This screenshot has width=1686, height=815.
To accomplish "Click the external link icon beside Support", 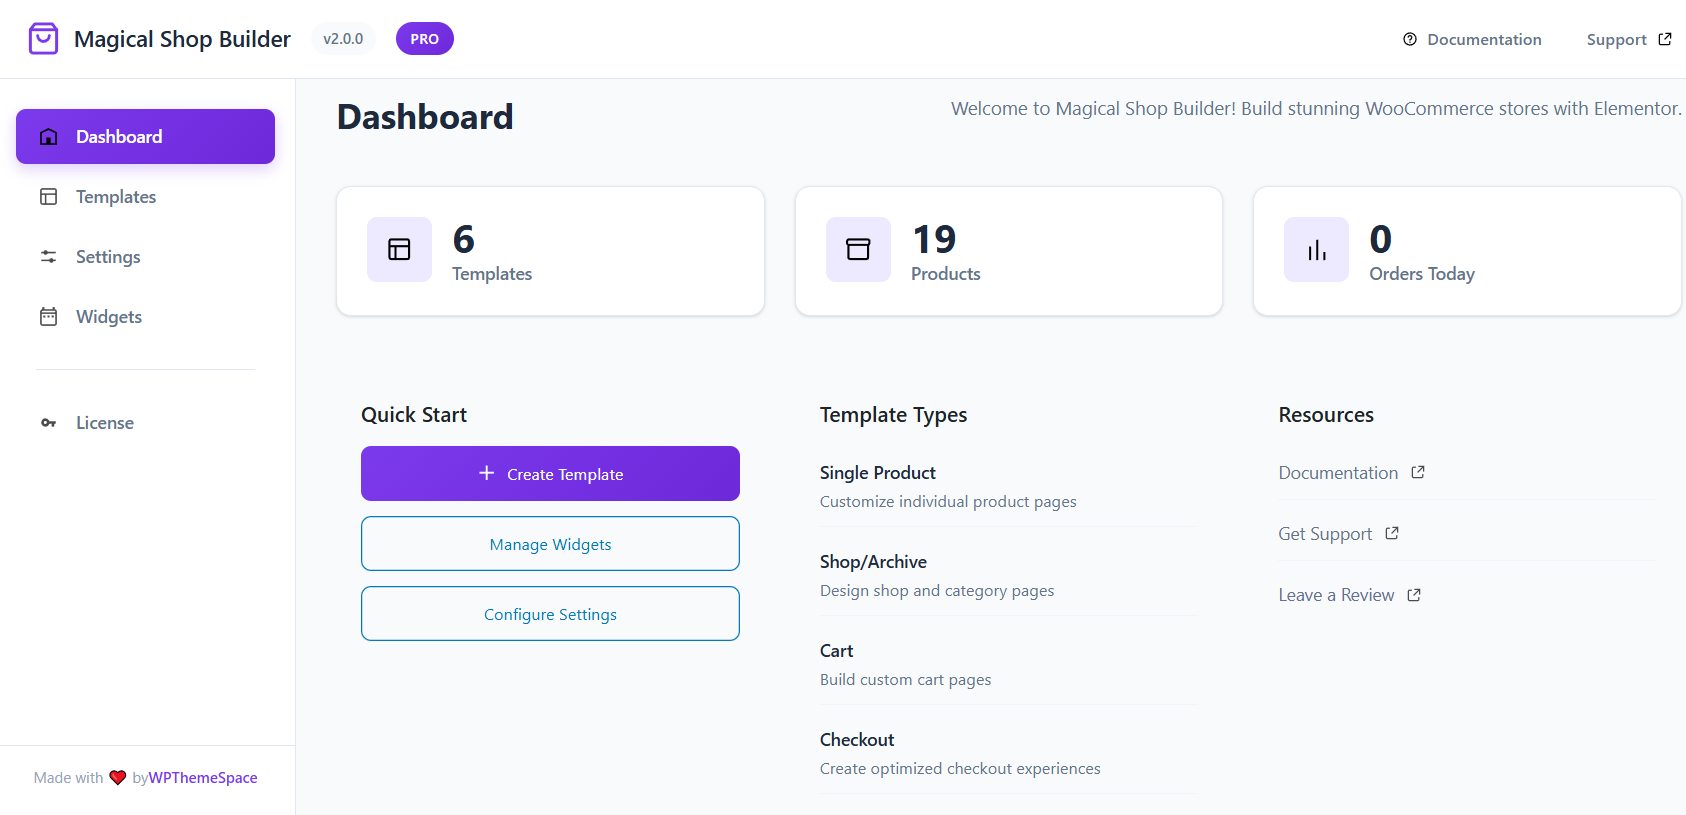I will click(x=1665, y=39).
